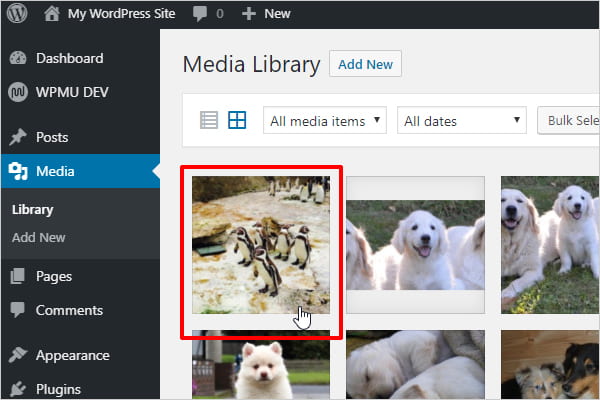This screenshot has height=400, width=600.
Task: Open the All dates filter dropdown
Action: pos(462,121)
